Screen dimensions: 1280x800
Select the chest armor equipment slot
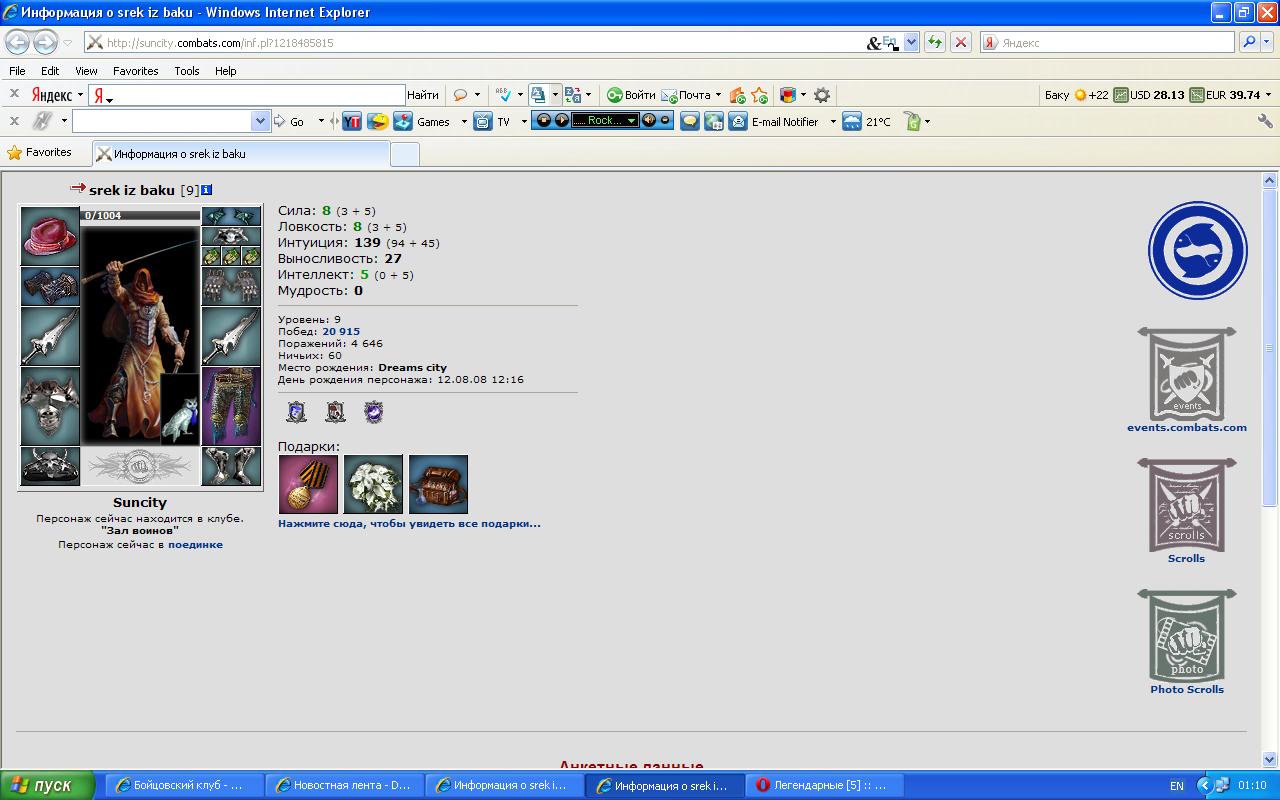click(x=50, y=406)
